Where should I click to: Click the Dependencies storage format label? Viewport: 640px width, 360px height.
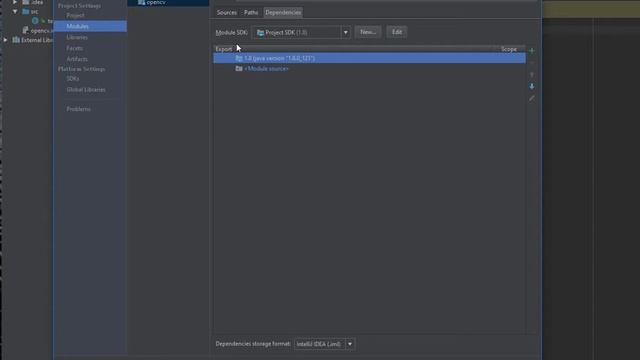coord(253,344)
